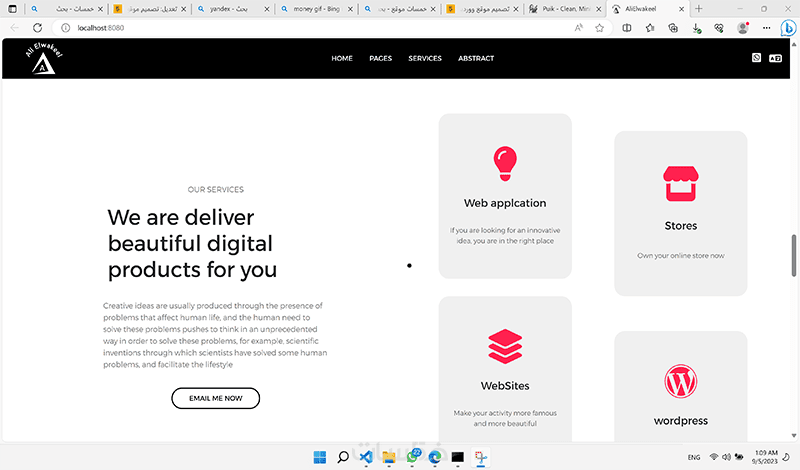This screenshot has width=800, height=470.
Task: Open the Bing chat sidebar icon
Action: pos(788,28)
